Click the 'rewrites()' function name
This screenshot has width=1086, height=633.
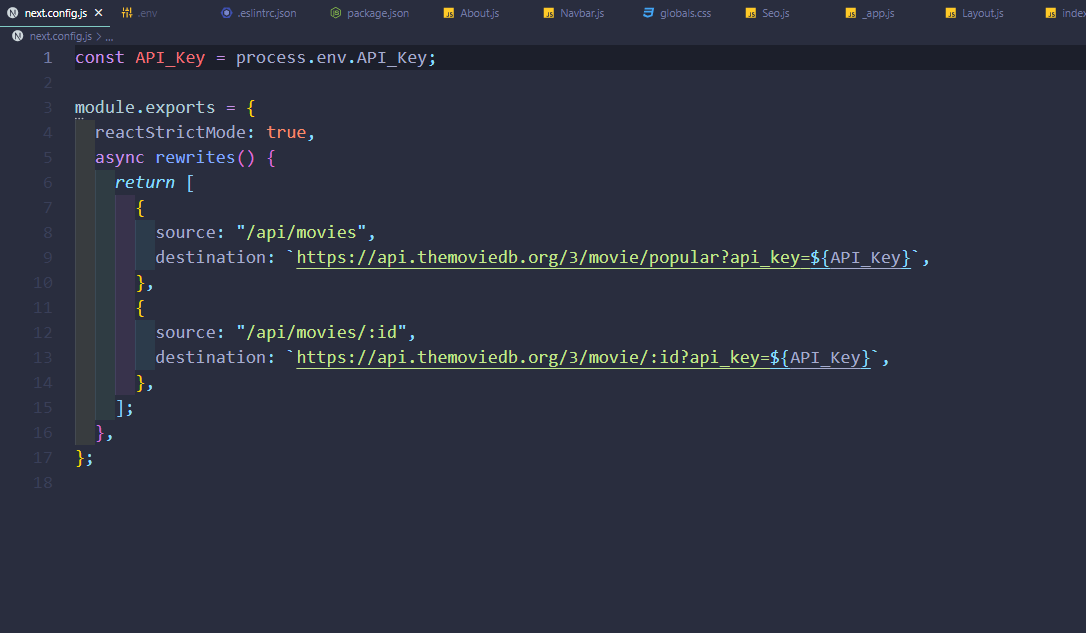click(205, 157)
